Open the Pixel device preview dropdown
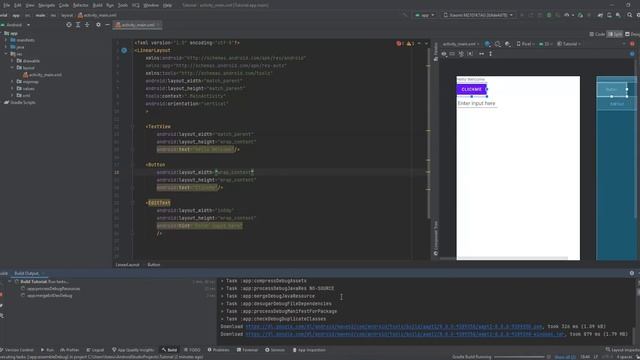640x360 pixels. click(526, 44)
